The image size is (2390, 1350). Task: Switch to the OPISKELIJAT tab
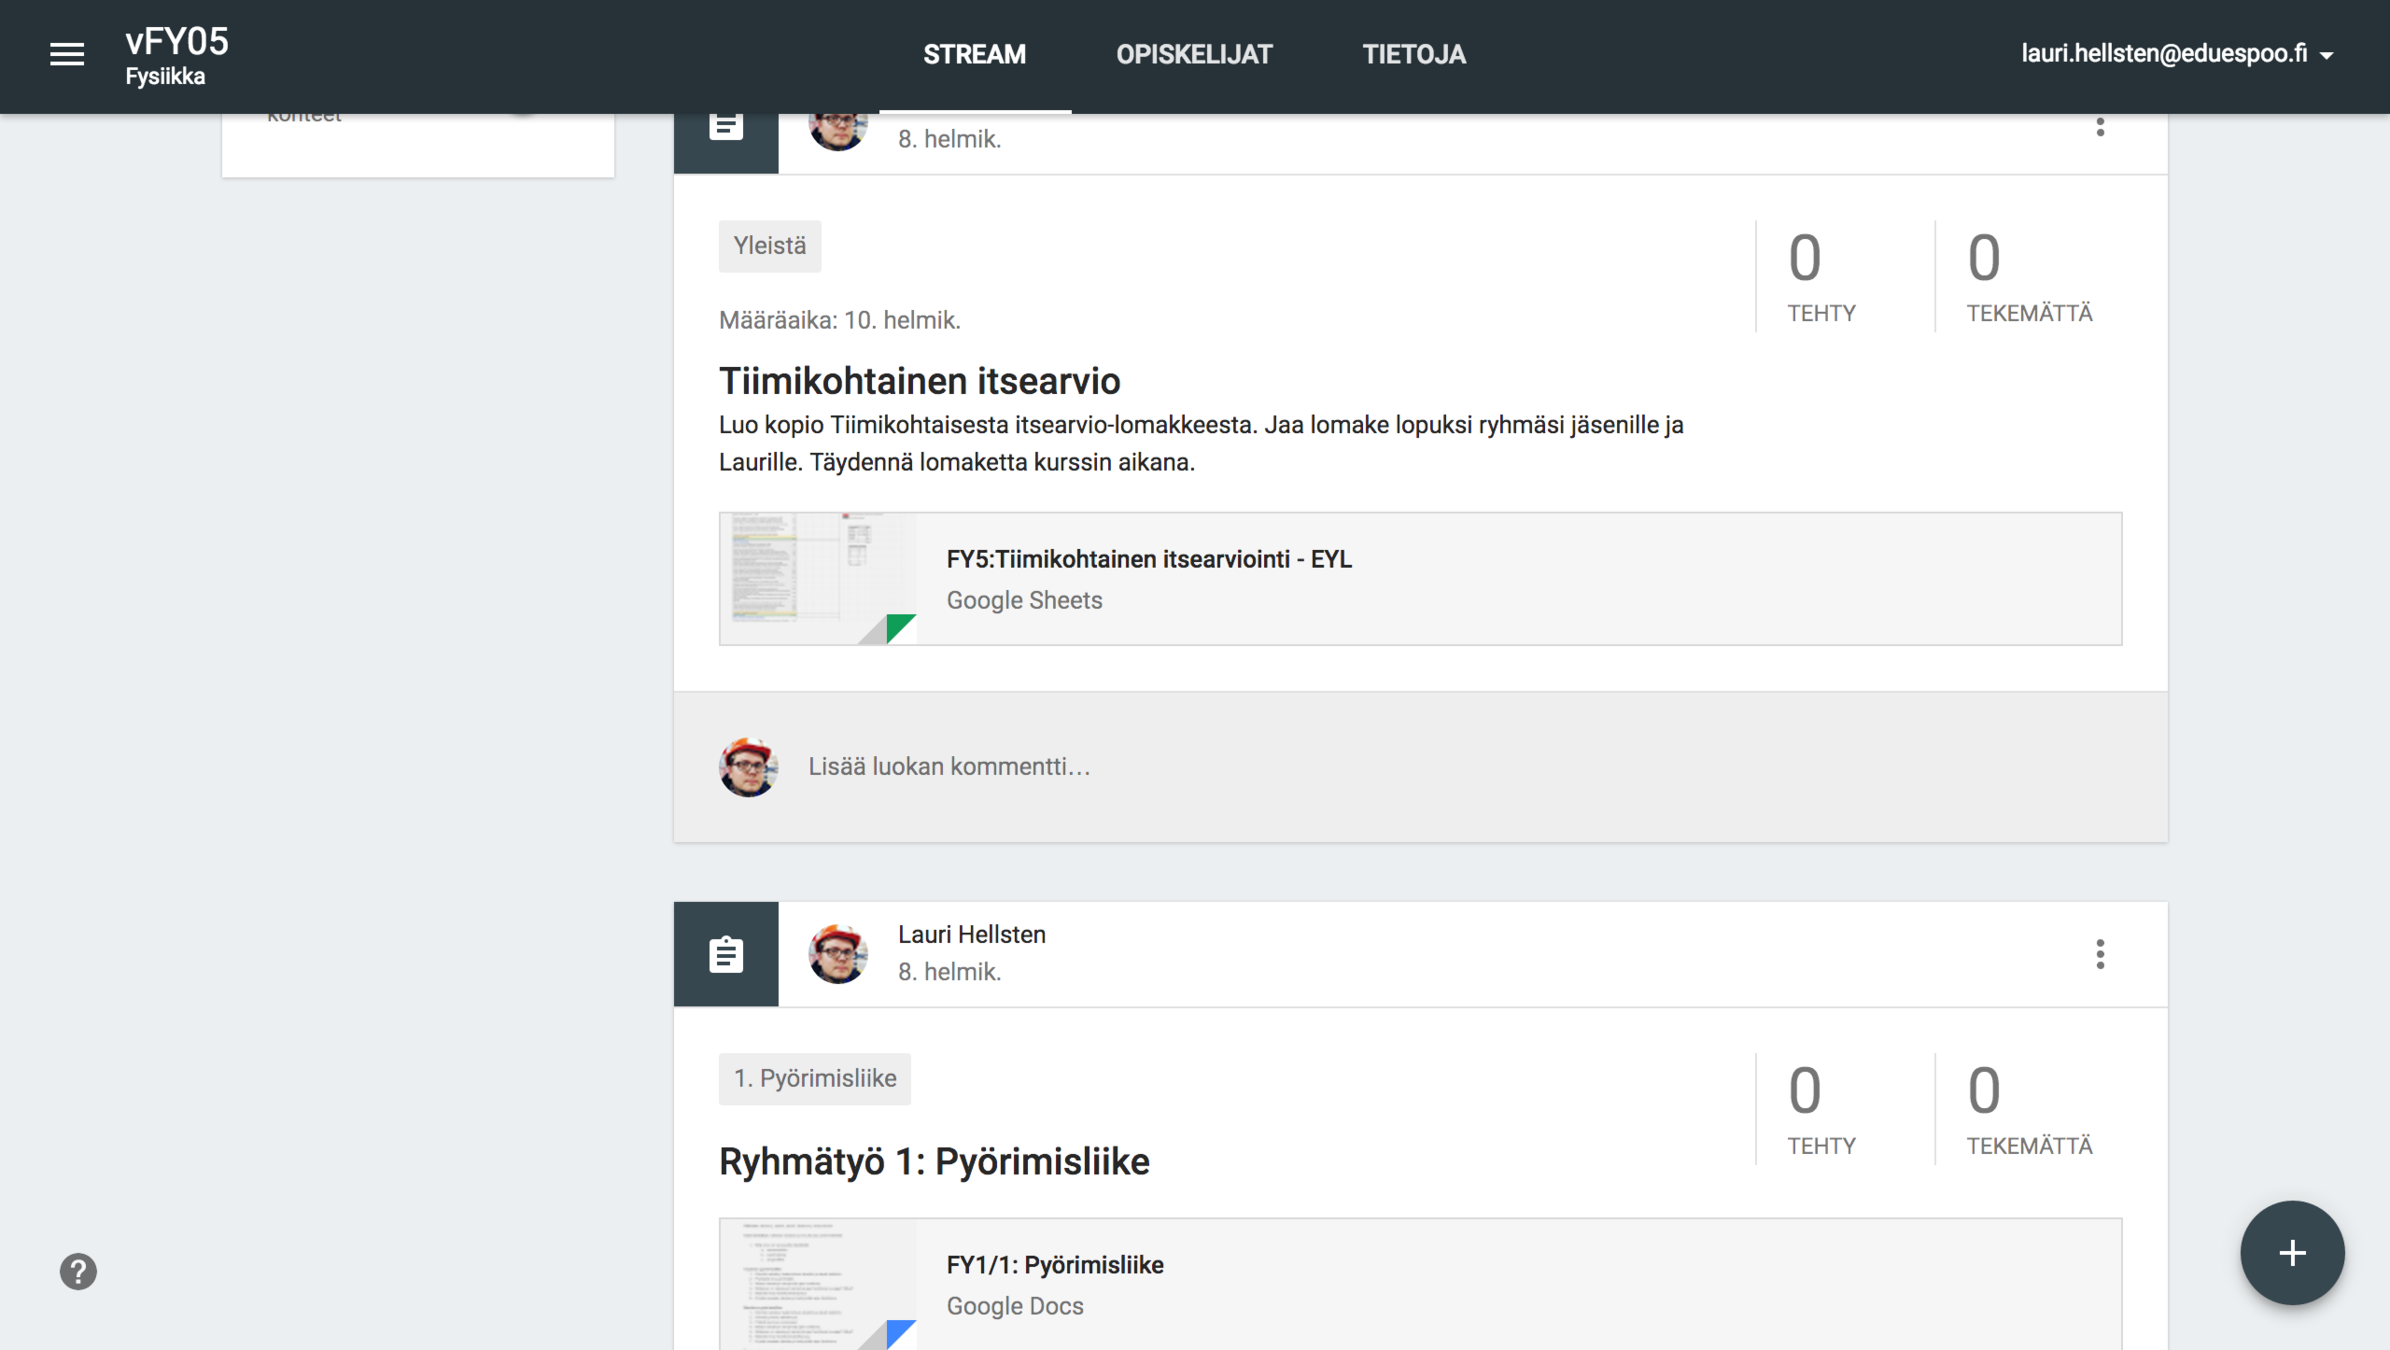pos(1194,54)
